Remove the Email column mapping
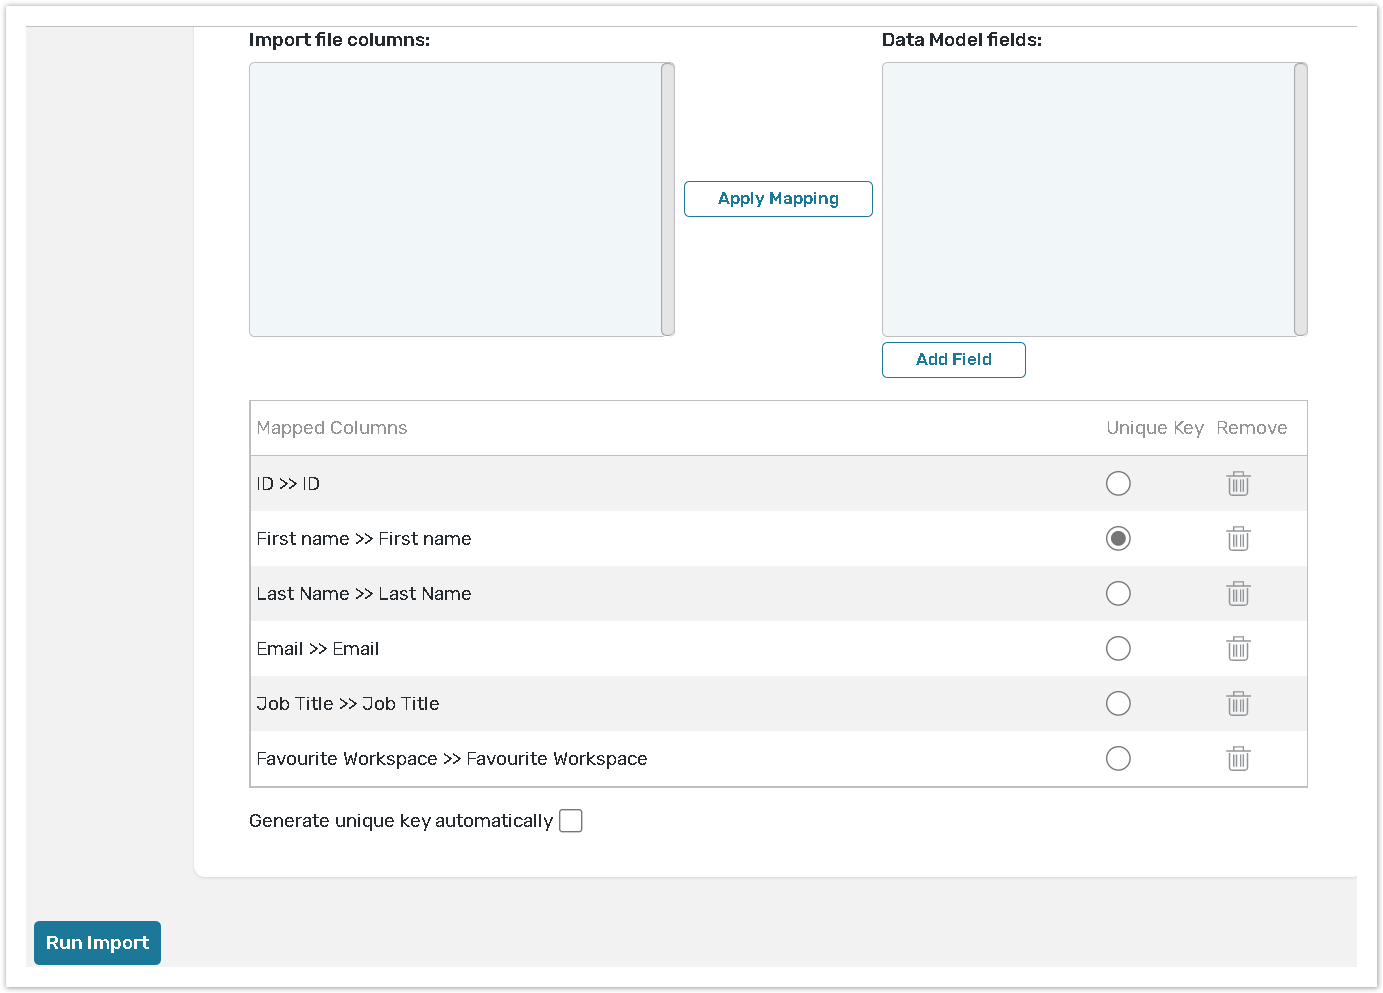Screen dimensions: 1383x993 tap(1238, 649)
